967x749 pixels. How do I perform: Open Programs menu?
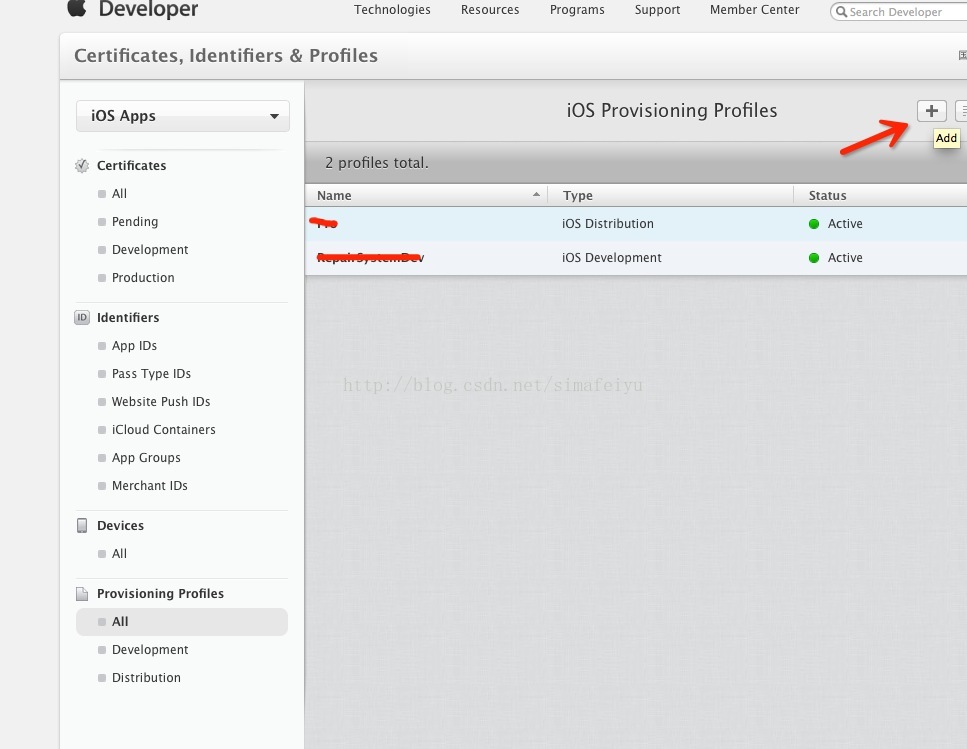[x=577, y=10]
